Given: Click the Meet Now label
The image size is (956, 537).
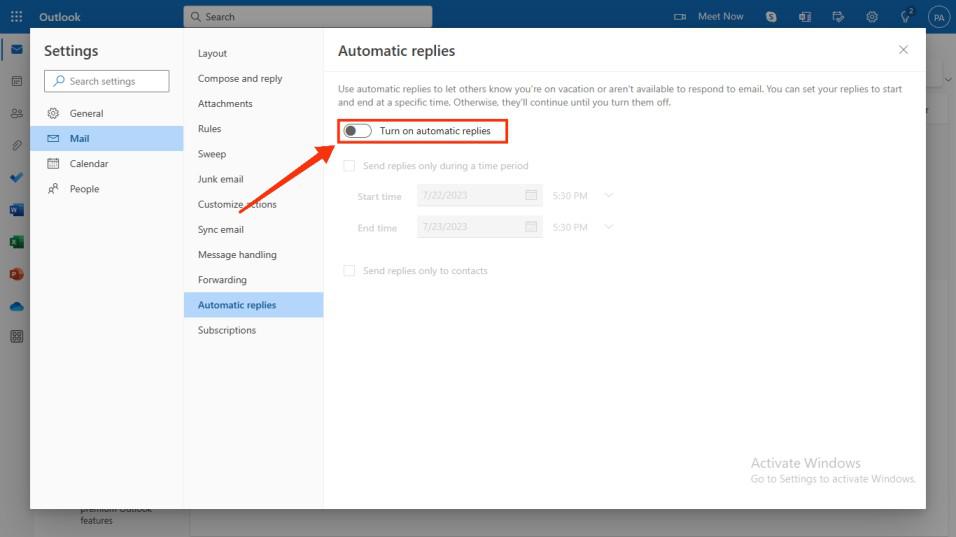Looking at the screenshot, I should tap(721, 16).
